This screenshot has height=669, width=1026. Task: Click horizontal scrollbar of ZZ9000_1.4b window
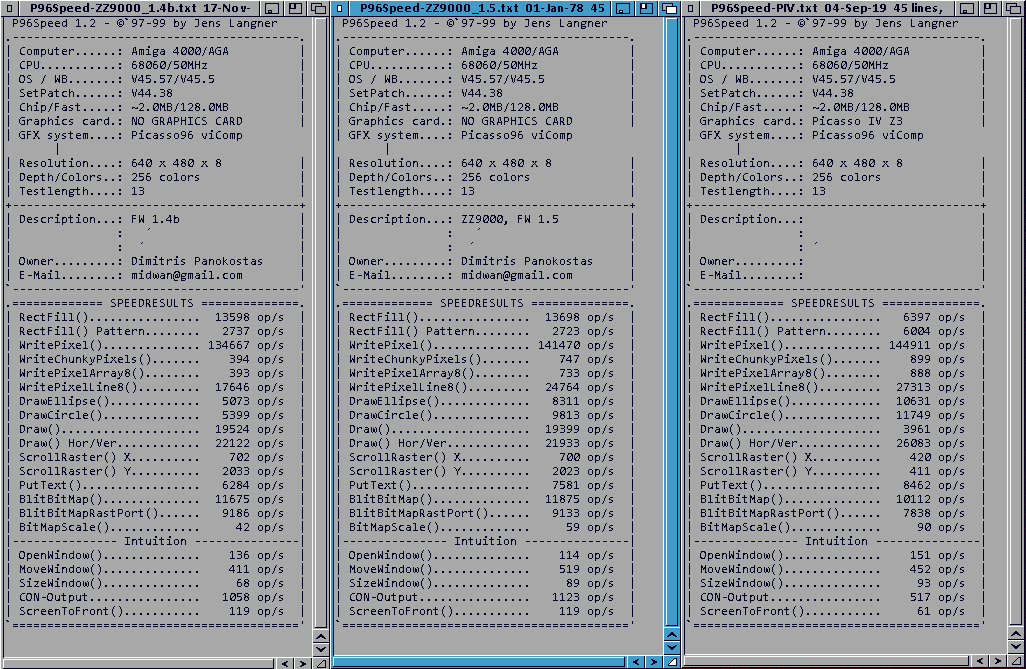139,663
